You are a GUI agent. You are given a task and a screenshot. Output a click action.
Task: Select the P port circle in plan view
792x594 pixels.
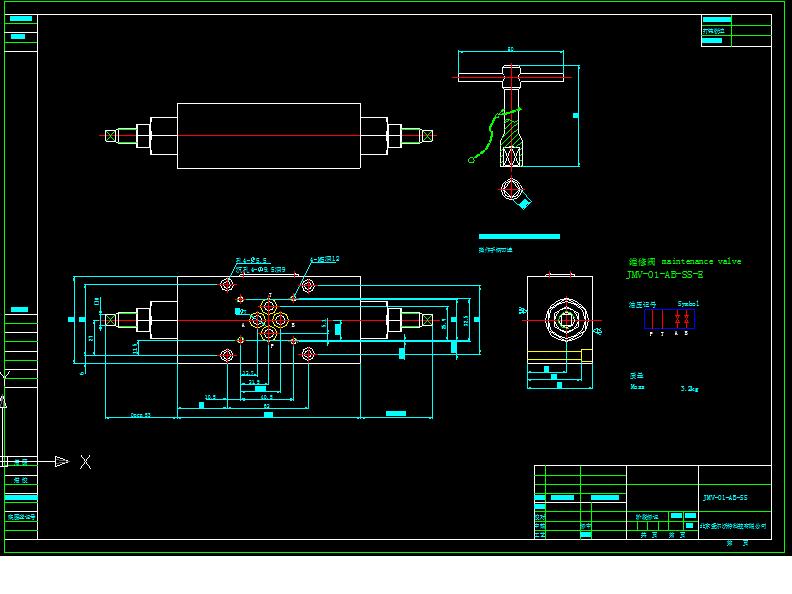[x=269, y=333]
